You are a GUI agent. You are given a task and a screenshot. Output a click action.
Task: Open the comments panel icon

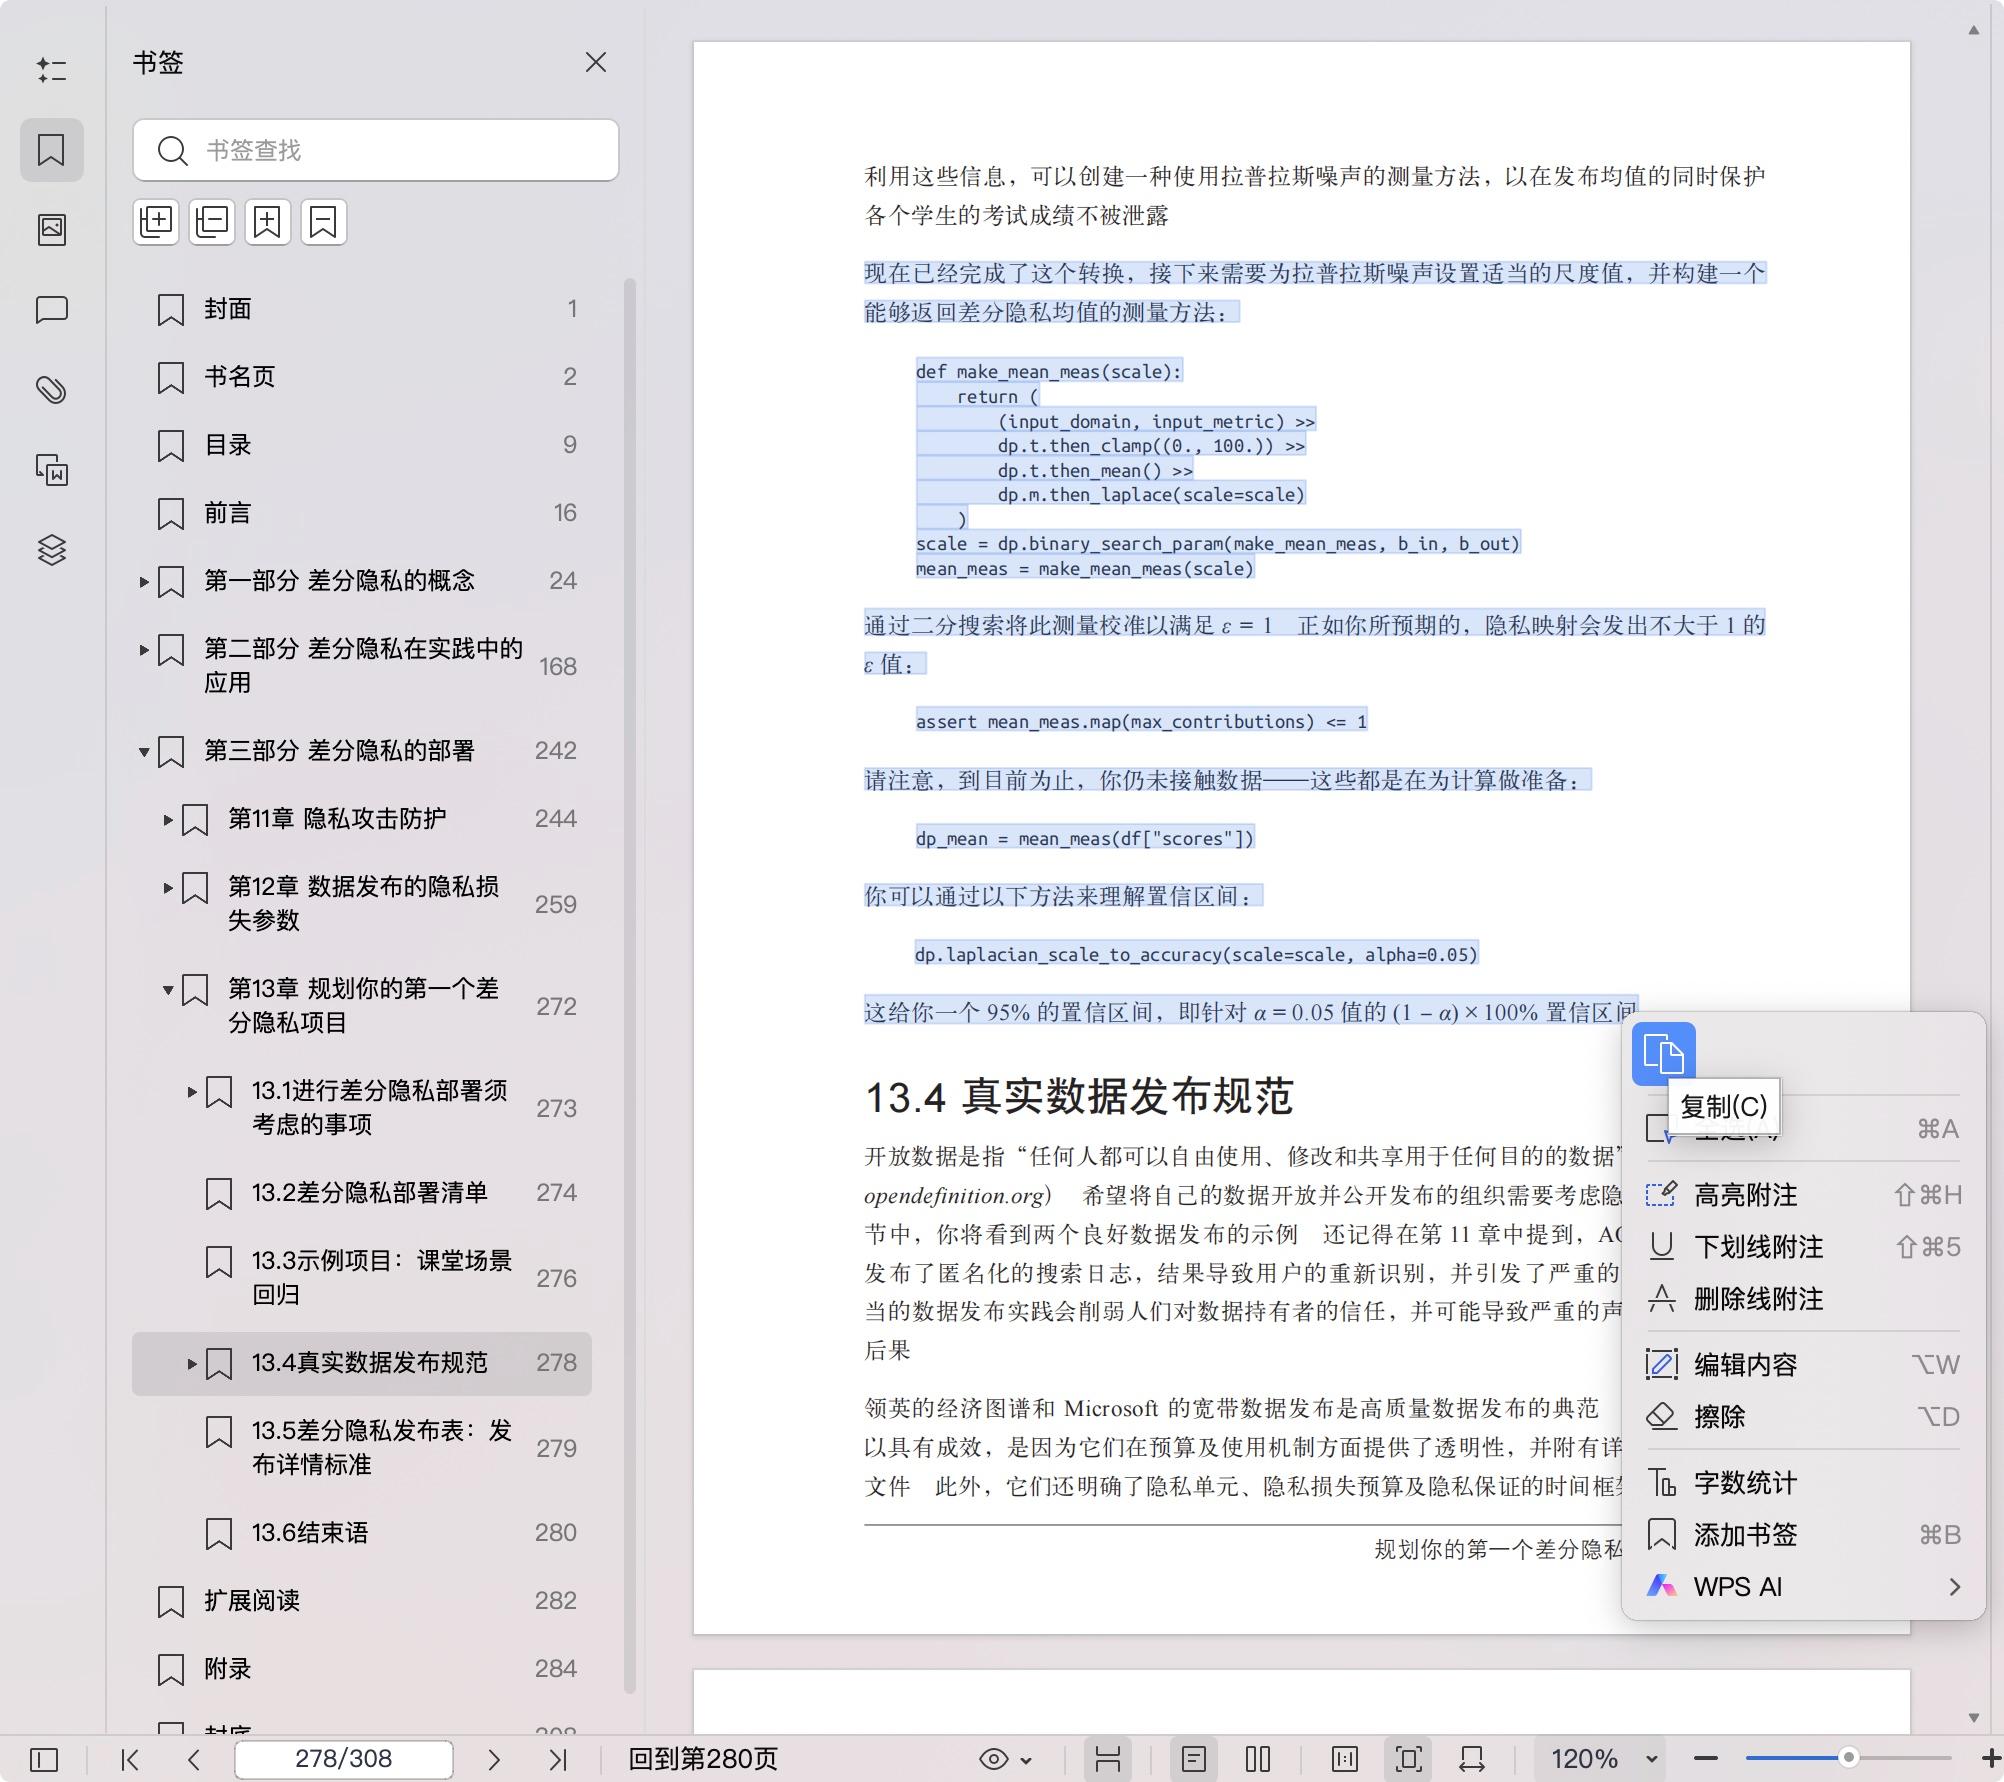(x=52, y=310)
